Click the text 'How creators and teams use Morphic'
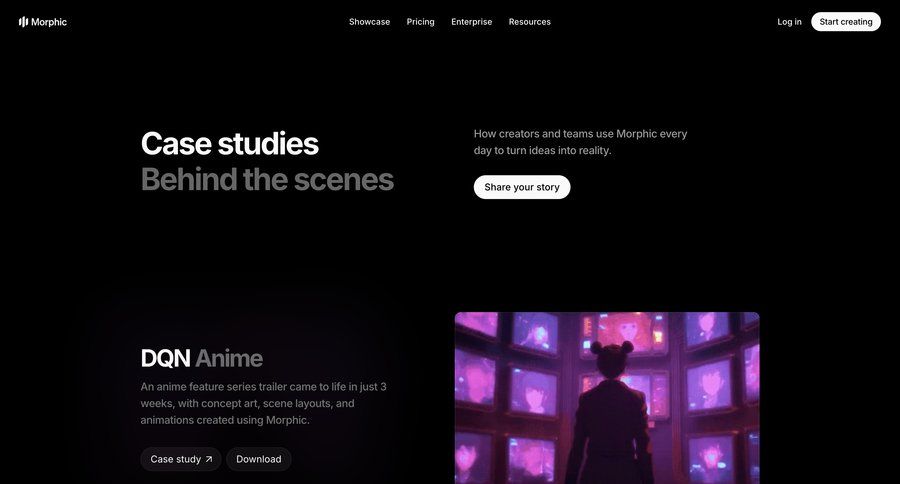 coord(565,134)
